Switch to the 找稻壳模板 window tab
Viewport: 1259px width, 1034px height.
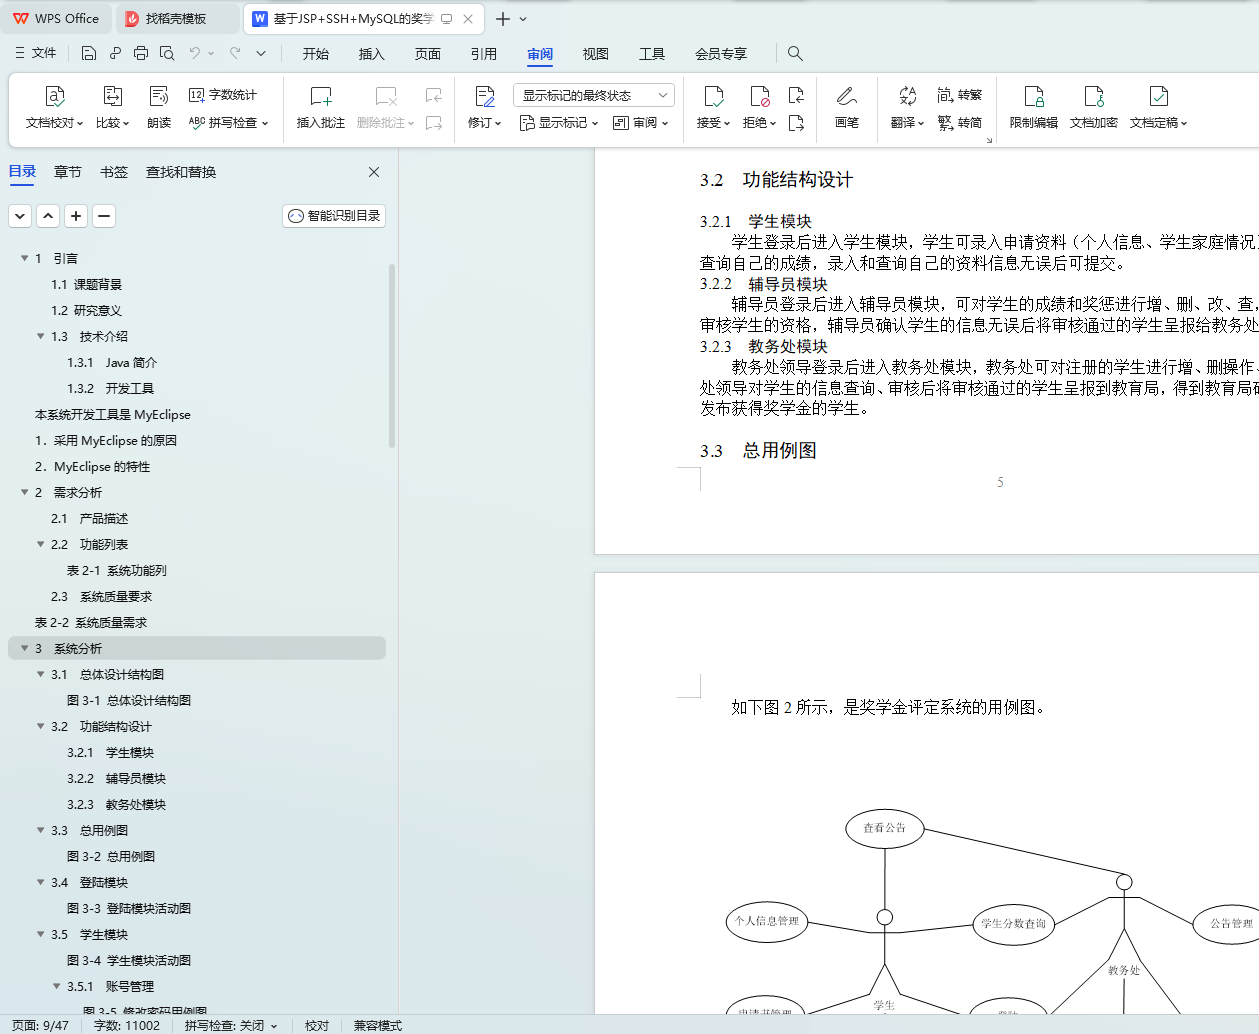tap(176, 19)
